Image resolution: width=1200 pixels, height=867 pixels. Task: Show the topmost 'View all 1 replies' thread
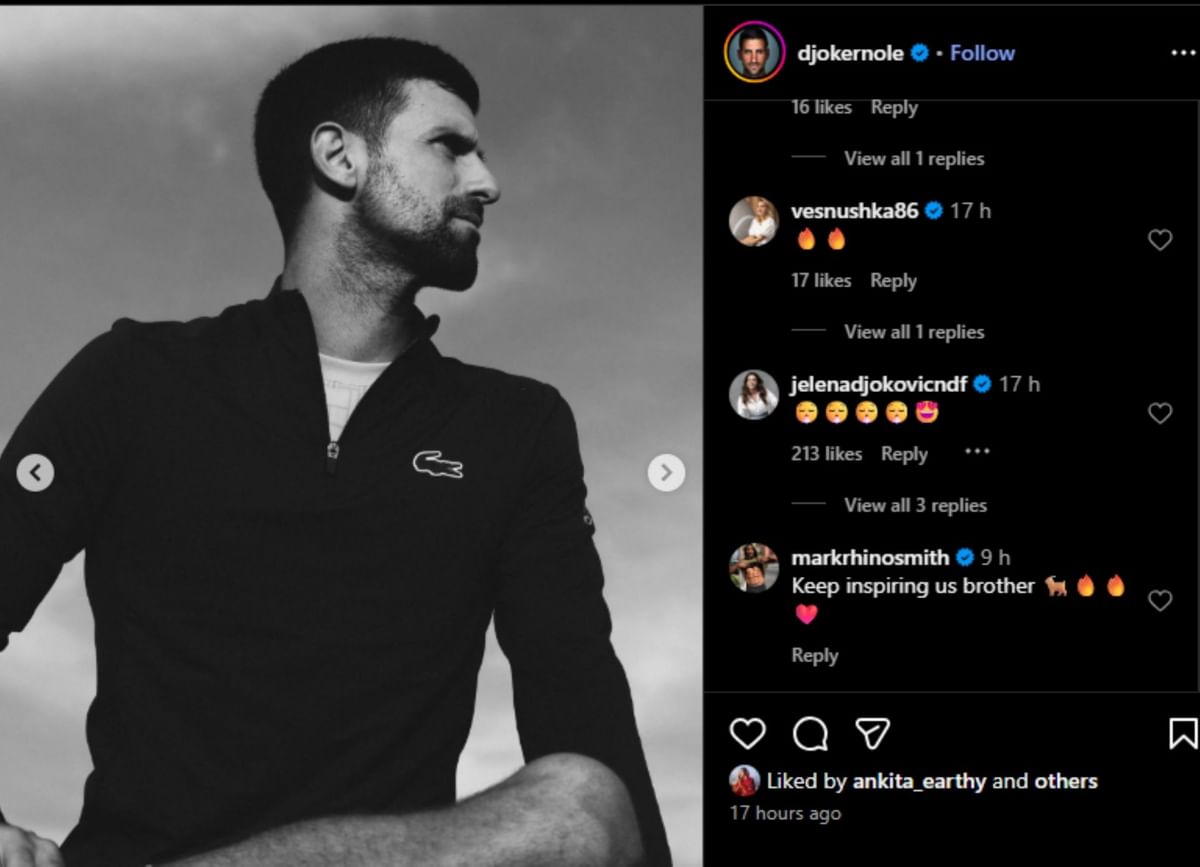(915, 158)
